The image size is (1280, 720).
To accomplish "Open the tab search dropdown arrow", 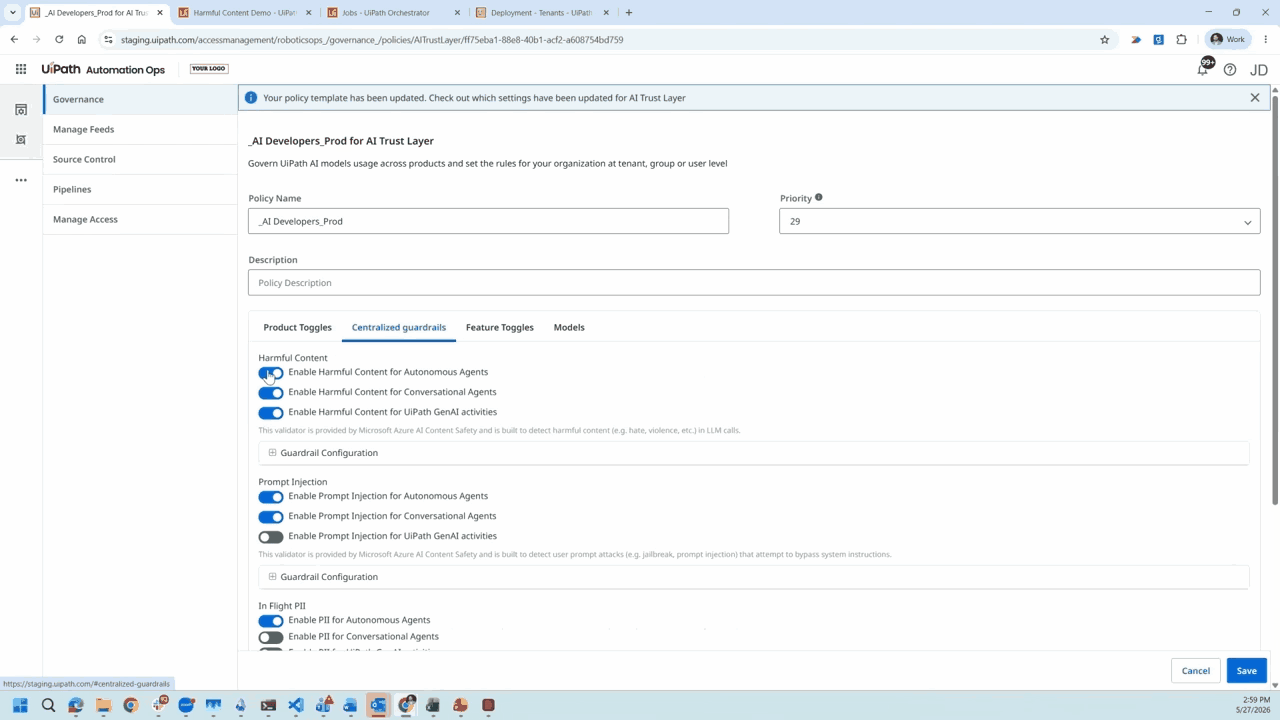I will [x=13, y=13].
